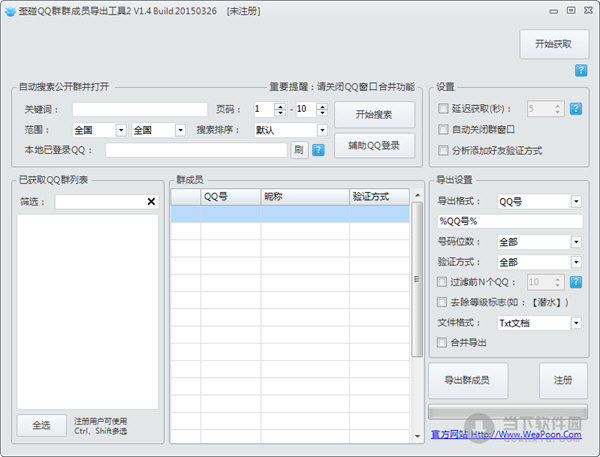The width and height of the screenshot is (600, 457).
Task: Check the 合并导出 option
Action: (442, 342)
